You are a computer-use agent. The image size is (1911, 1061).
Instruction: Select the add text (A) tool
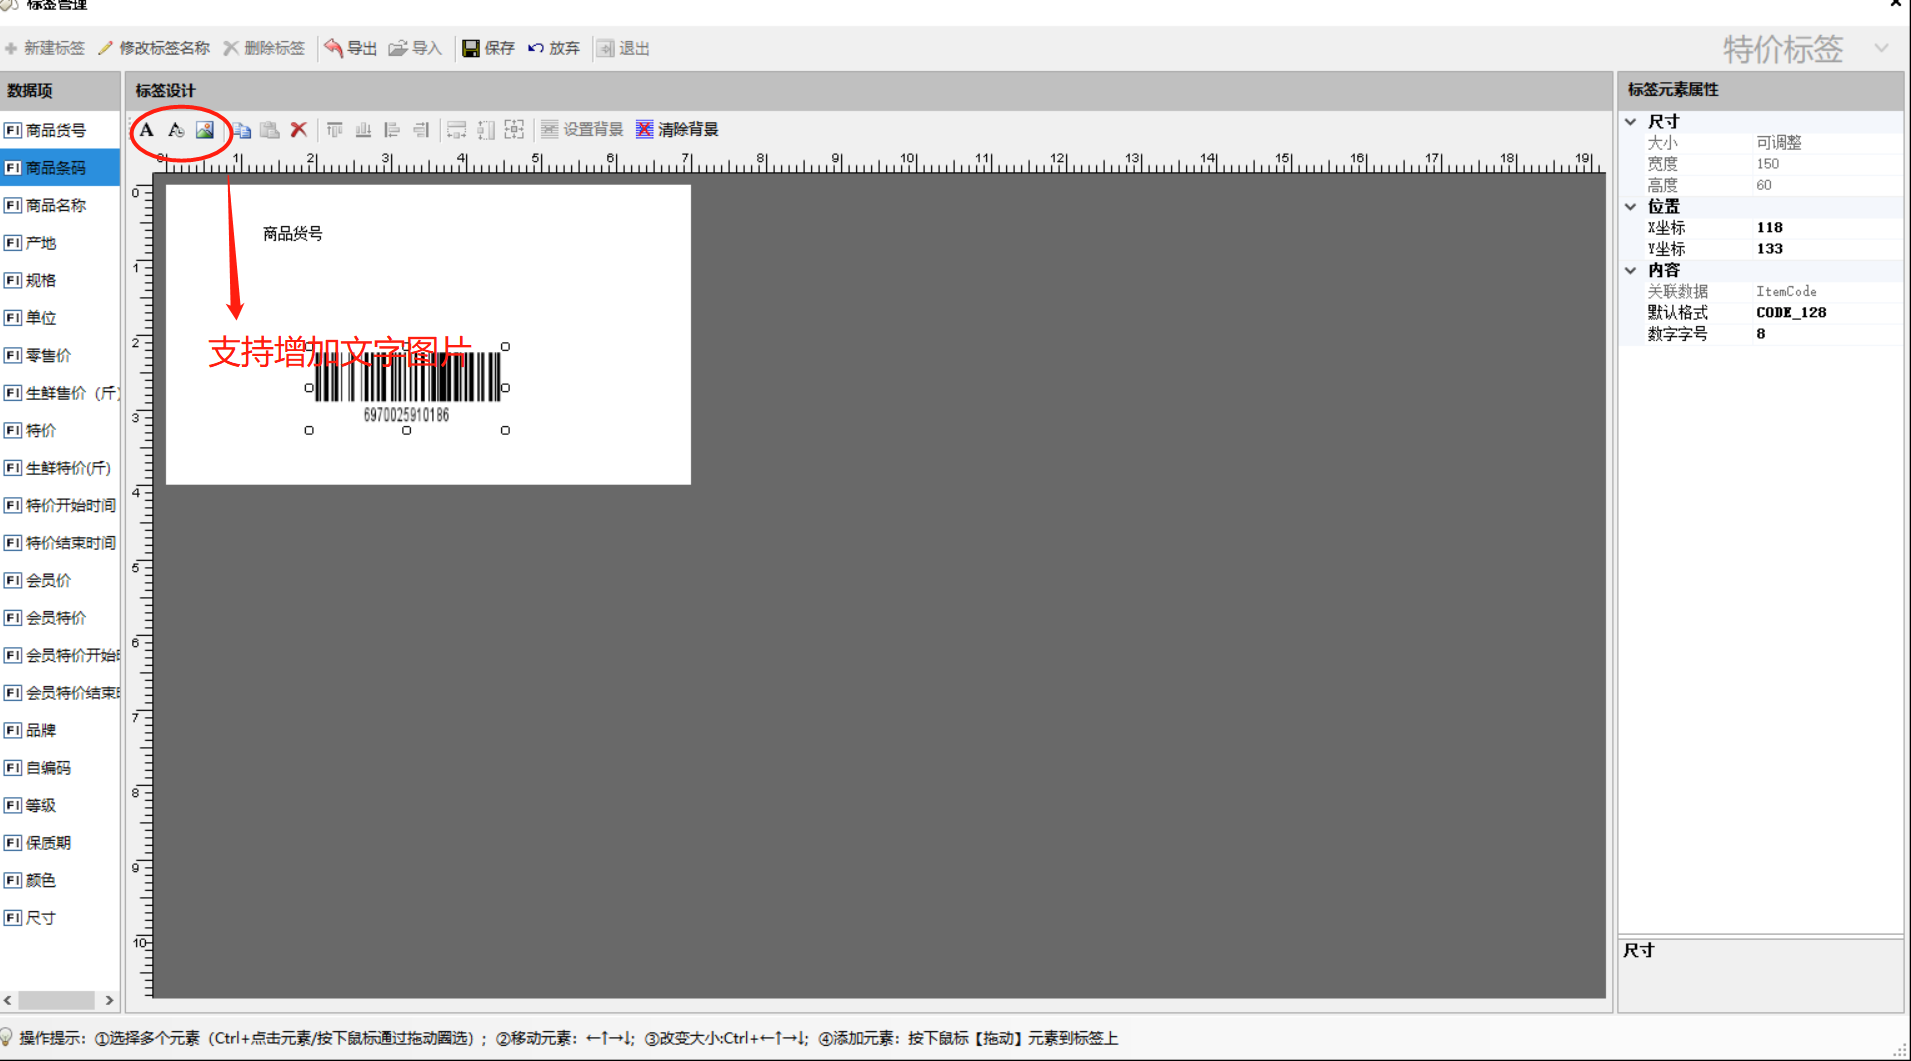[x=147, y=130]
